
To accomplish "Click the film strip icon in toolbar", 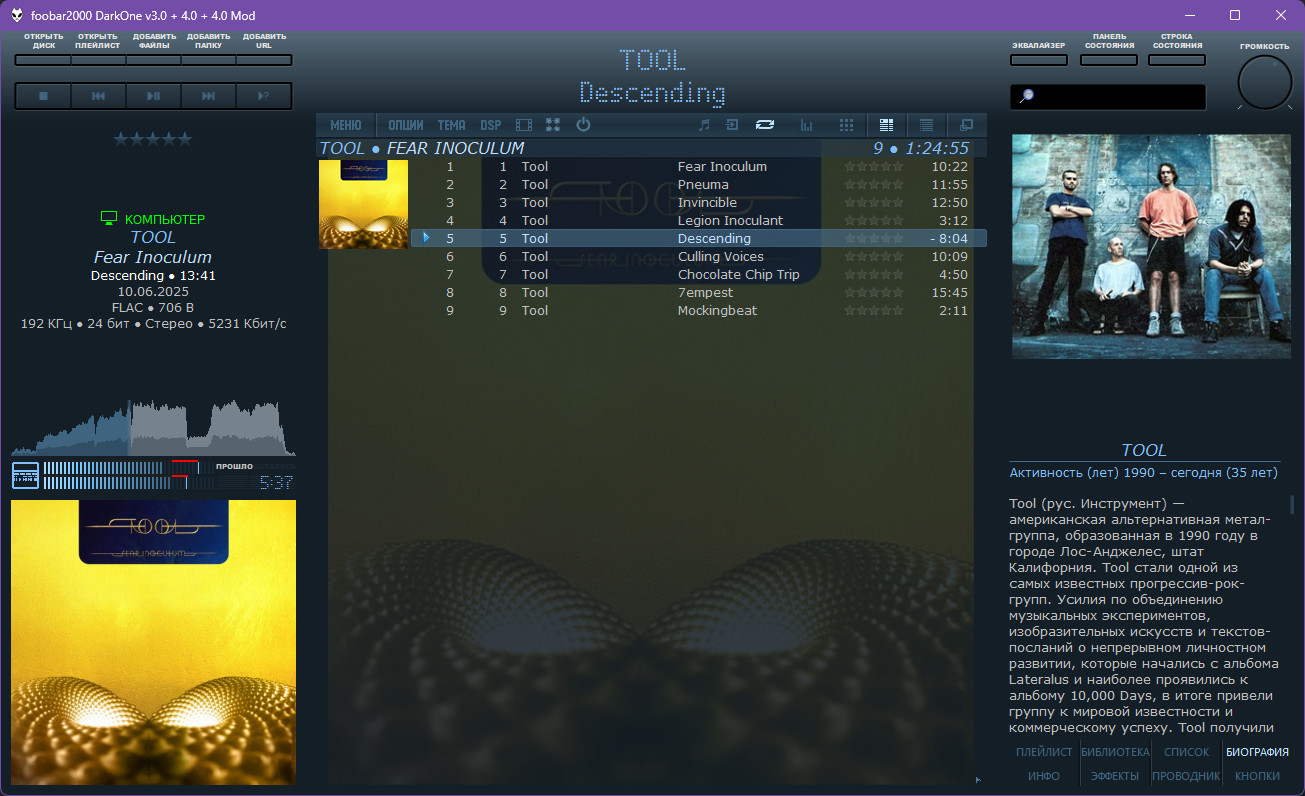I will (x=524, y=125).
